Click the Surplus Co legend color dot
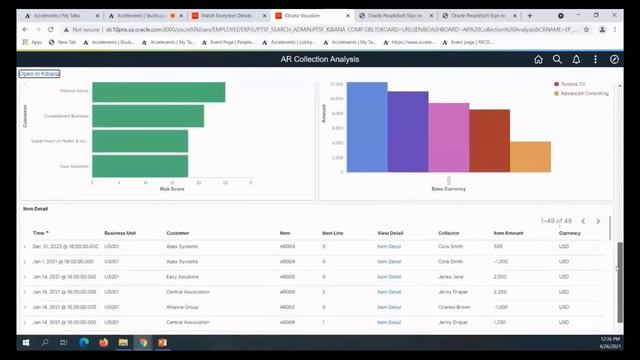Image resolution: width=640 pixels, height=360 pixels. click(x=556, y=84)
